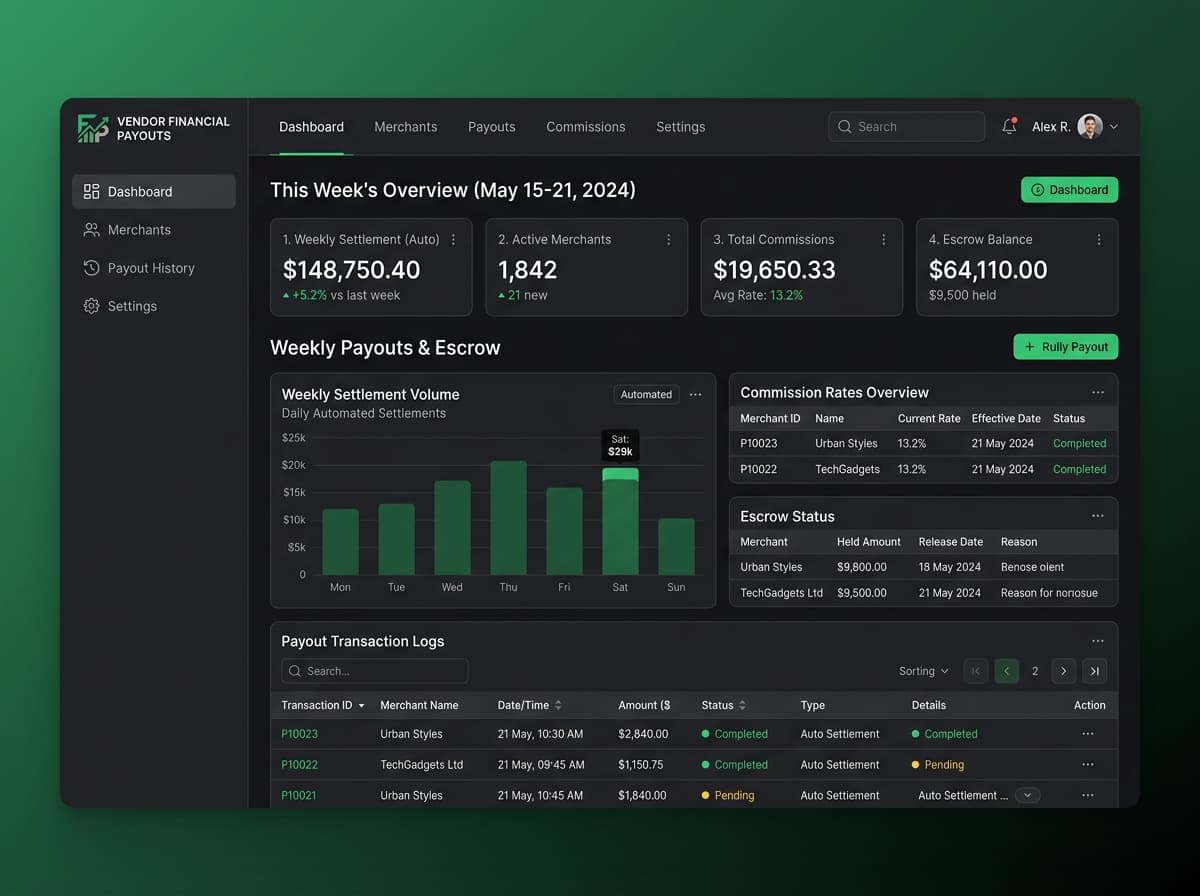The height and width of the screenshot is (896, 1200).
Task: Sort by Transaction ID column arrow
Action: coord(361,706)
